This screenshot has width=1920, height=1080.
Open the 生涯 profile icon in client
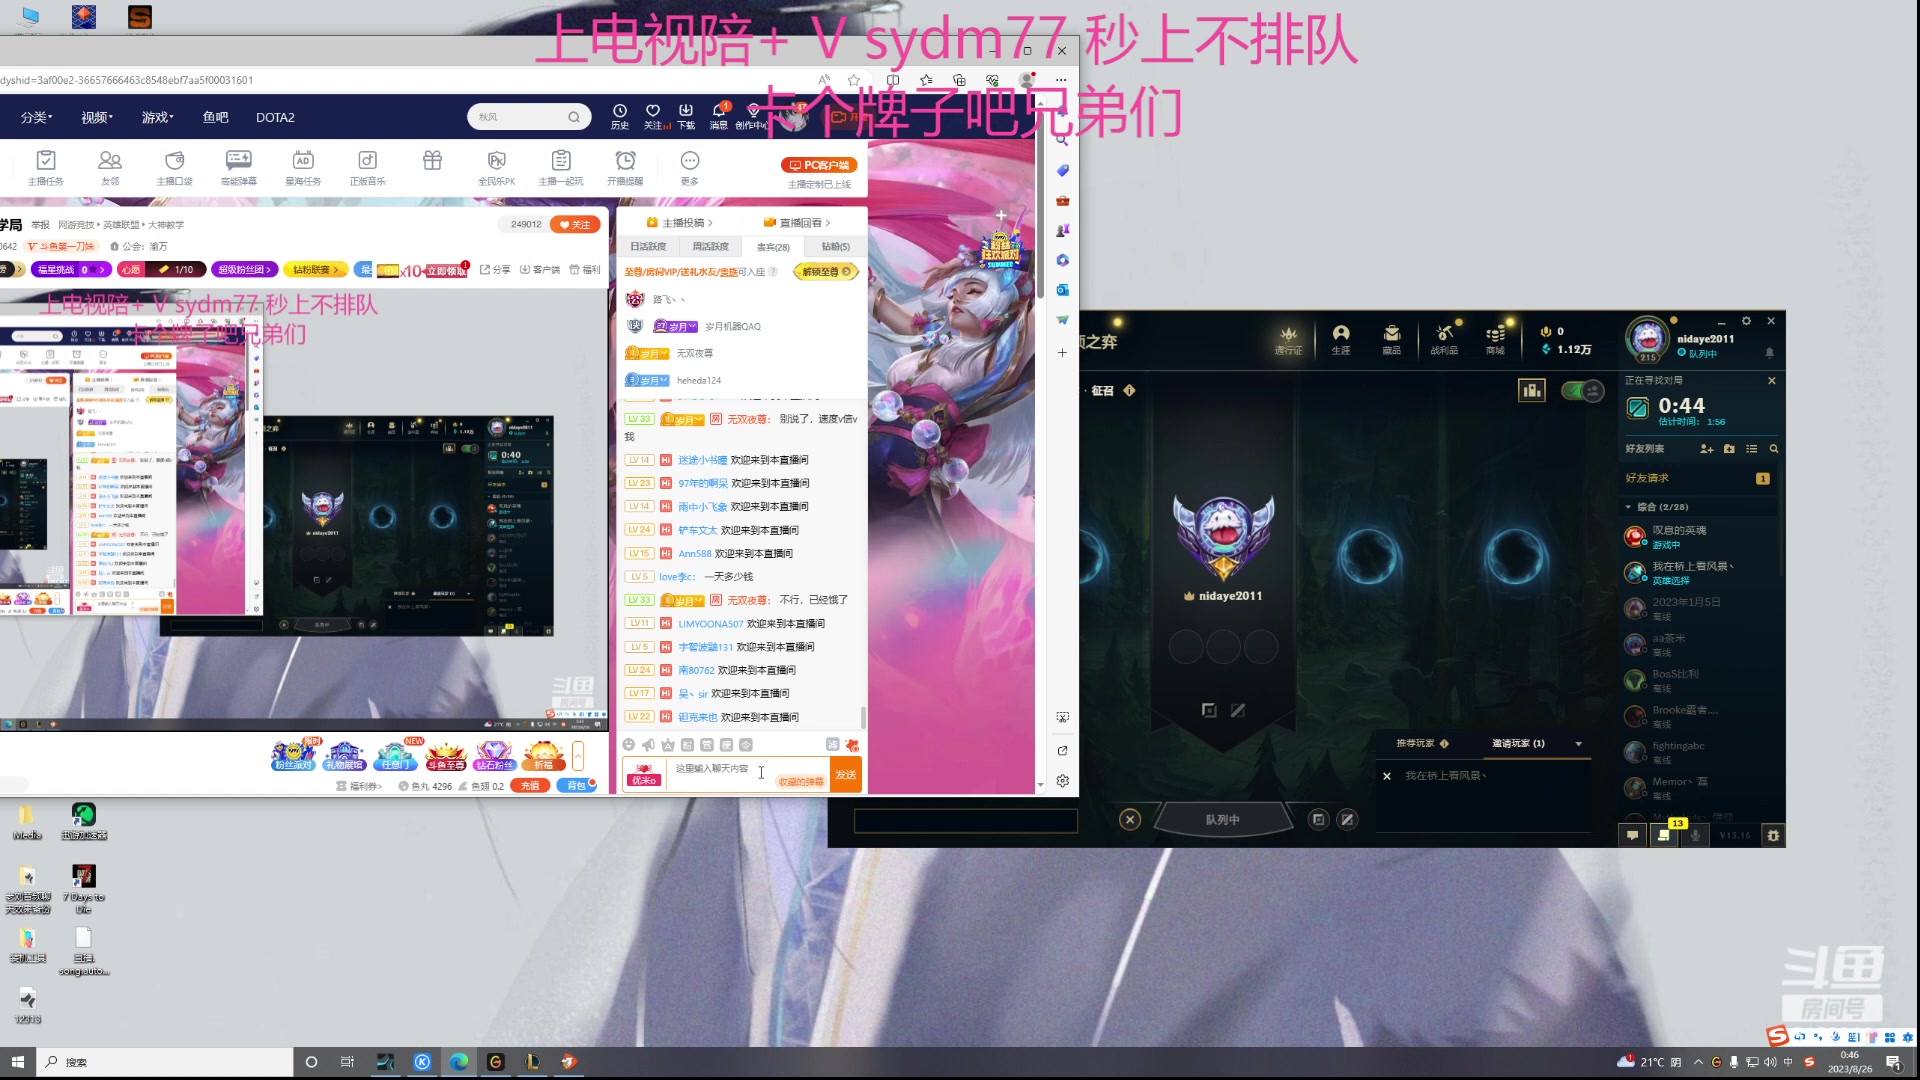pyautogui.click(x=1341, y=338)
